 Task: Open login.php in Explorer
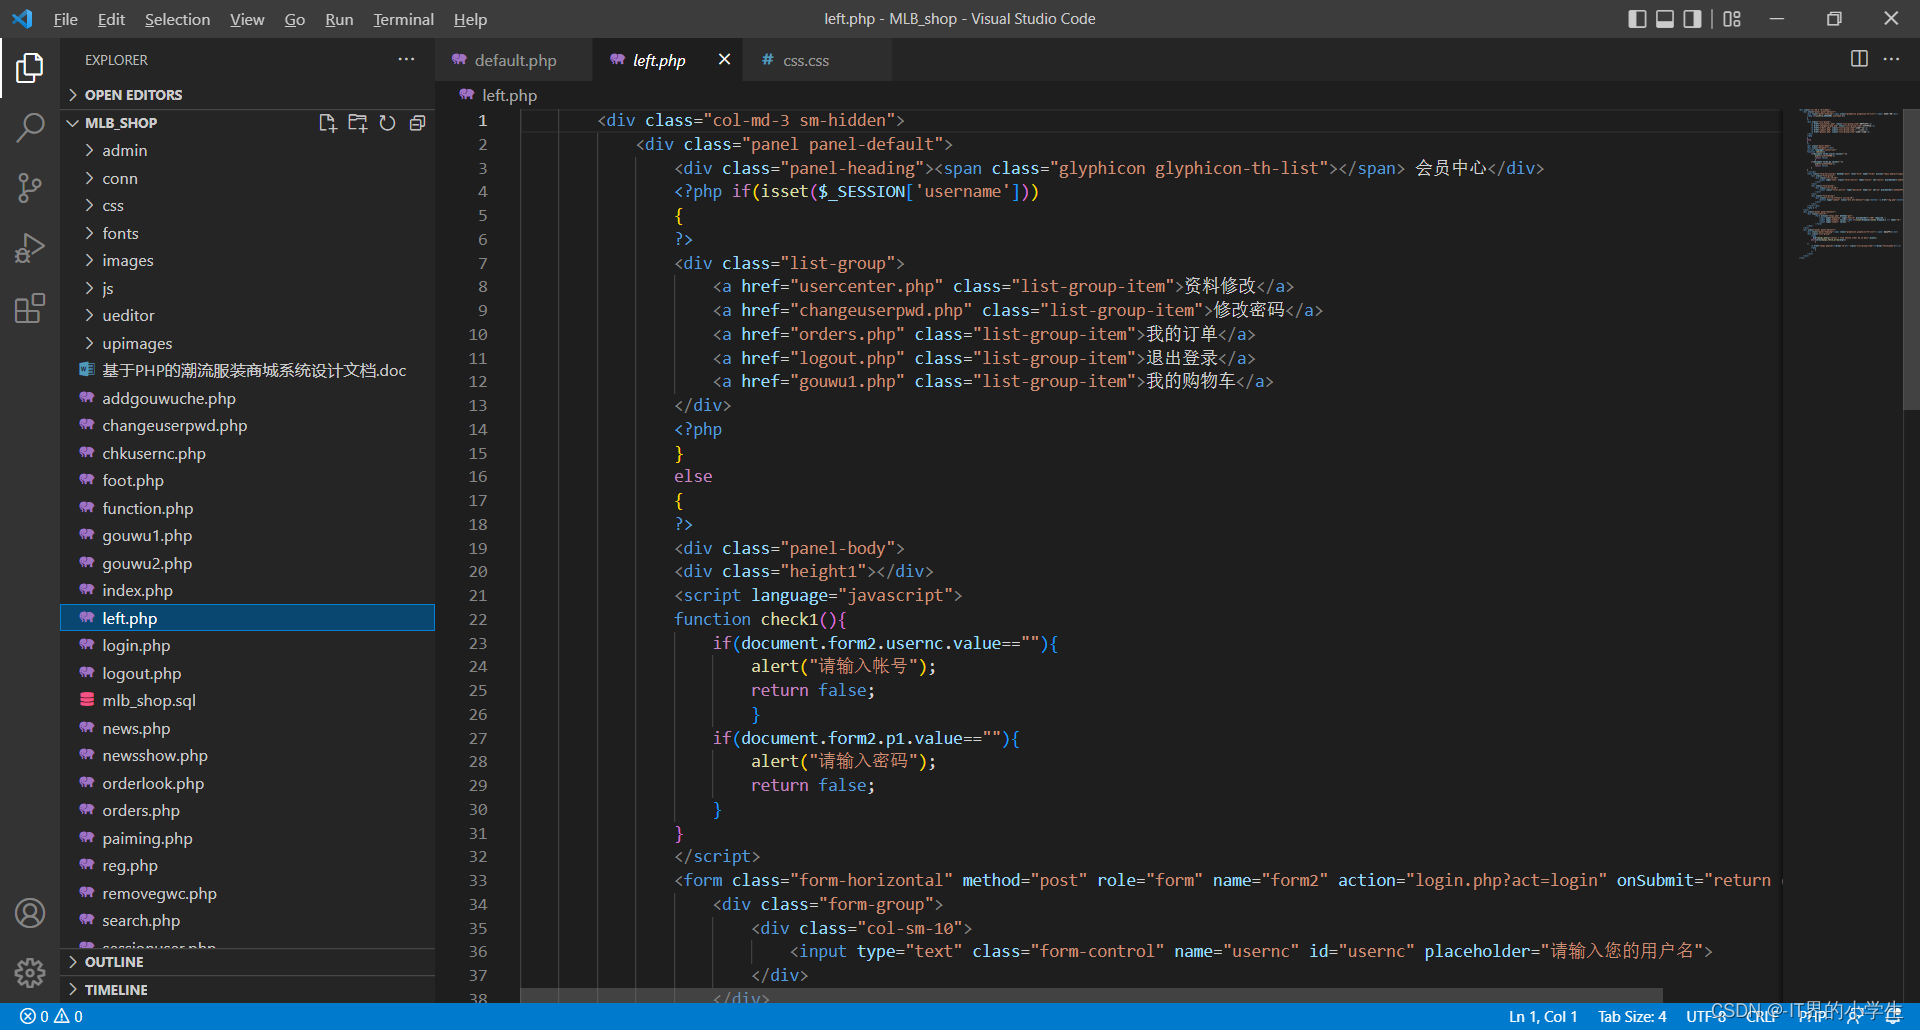pyautogui.click(x=248, y=646)
